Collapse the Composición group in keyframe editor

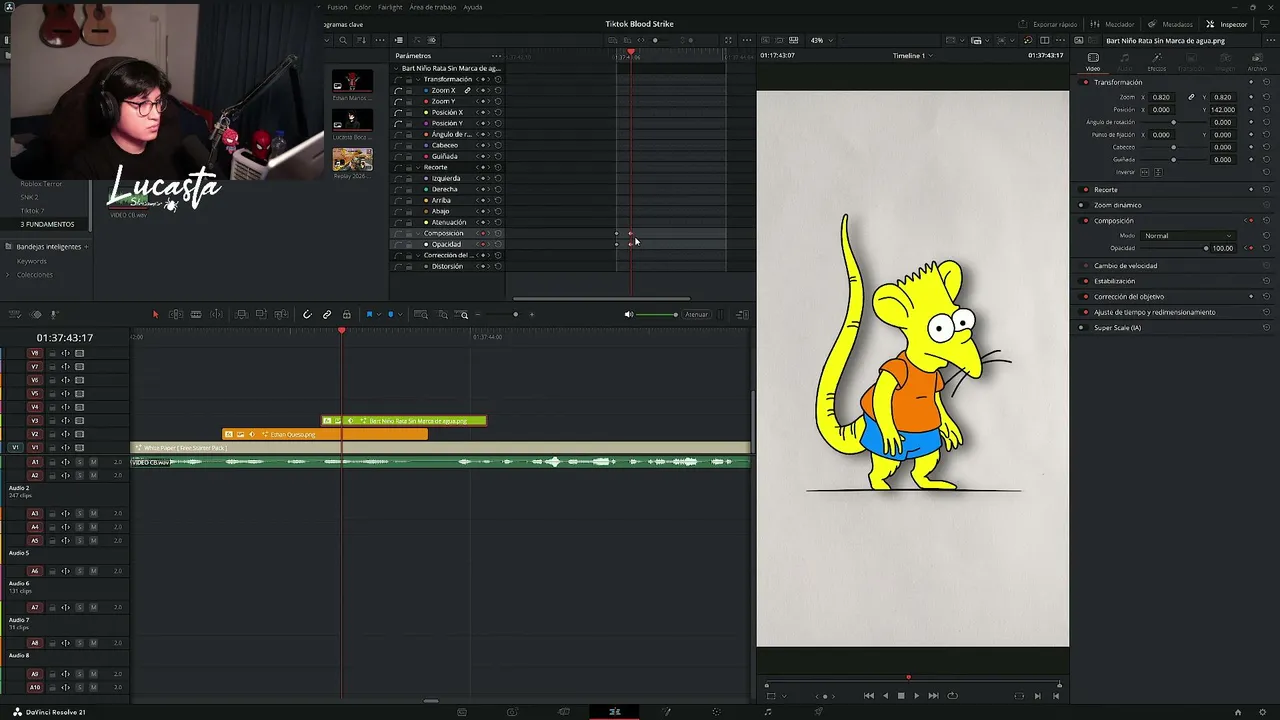coord(418,233)
